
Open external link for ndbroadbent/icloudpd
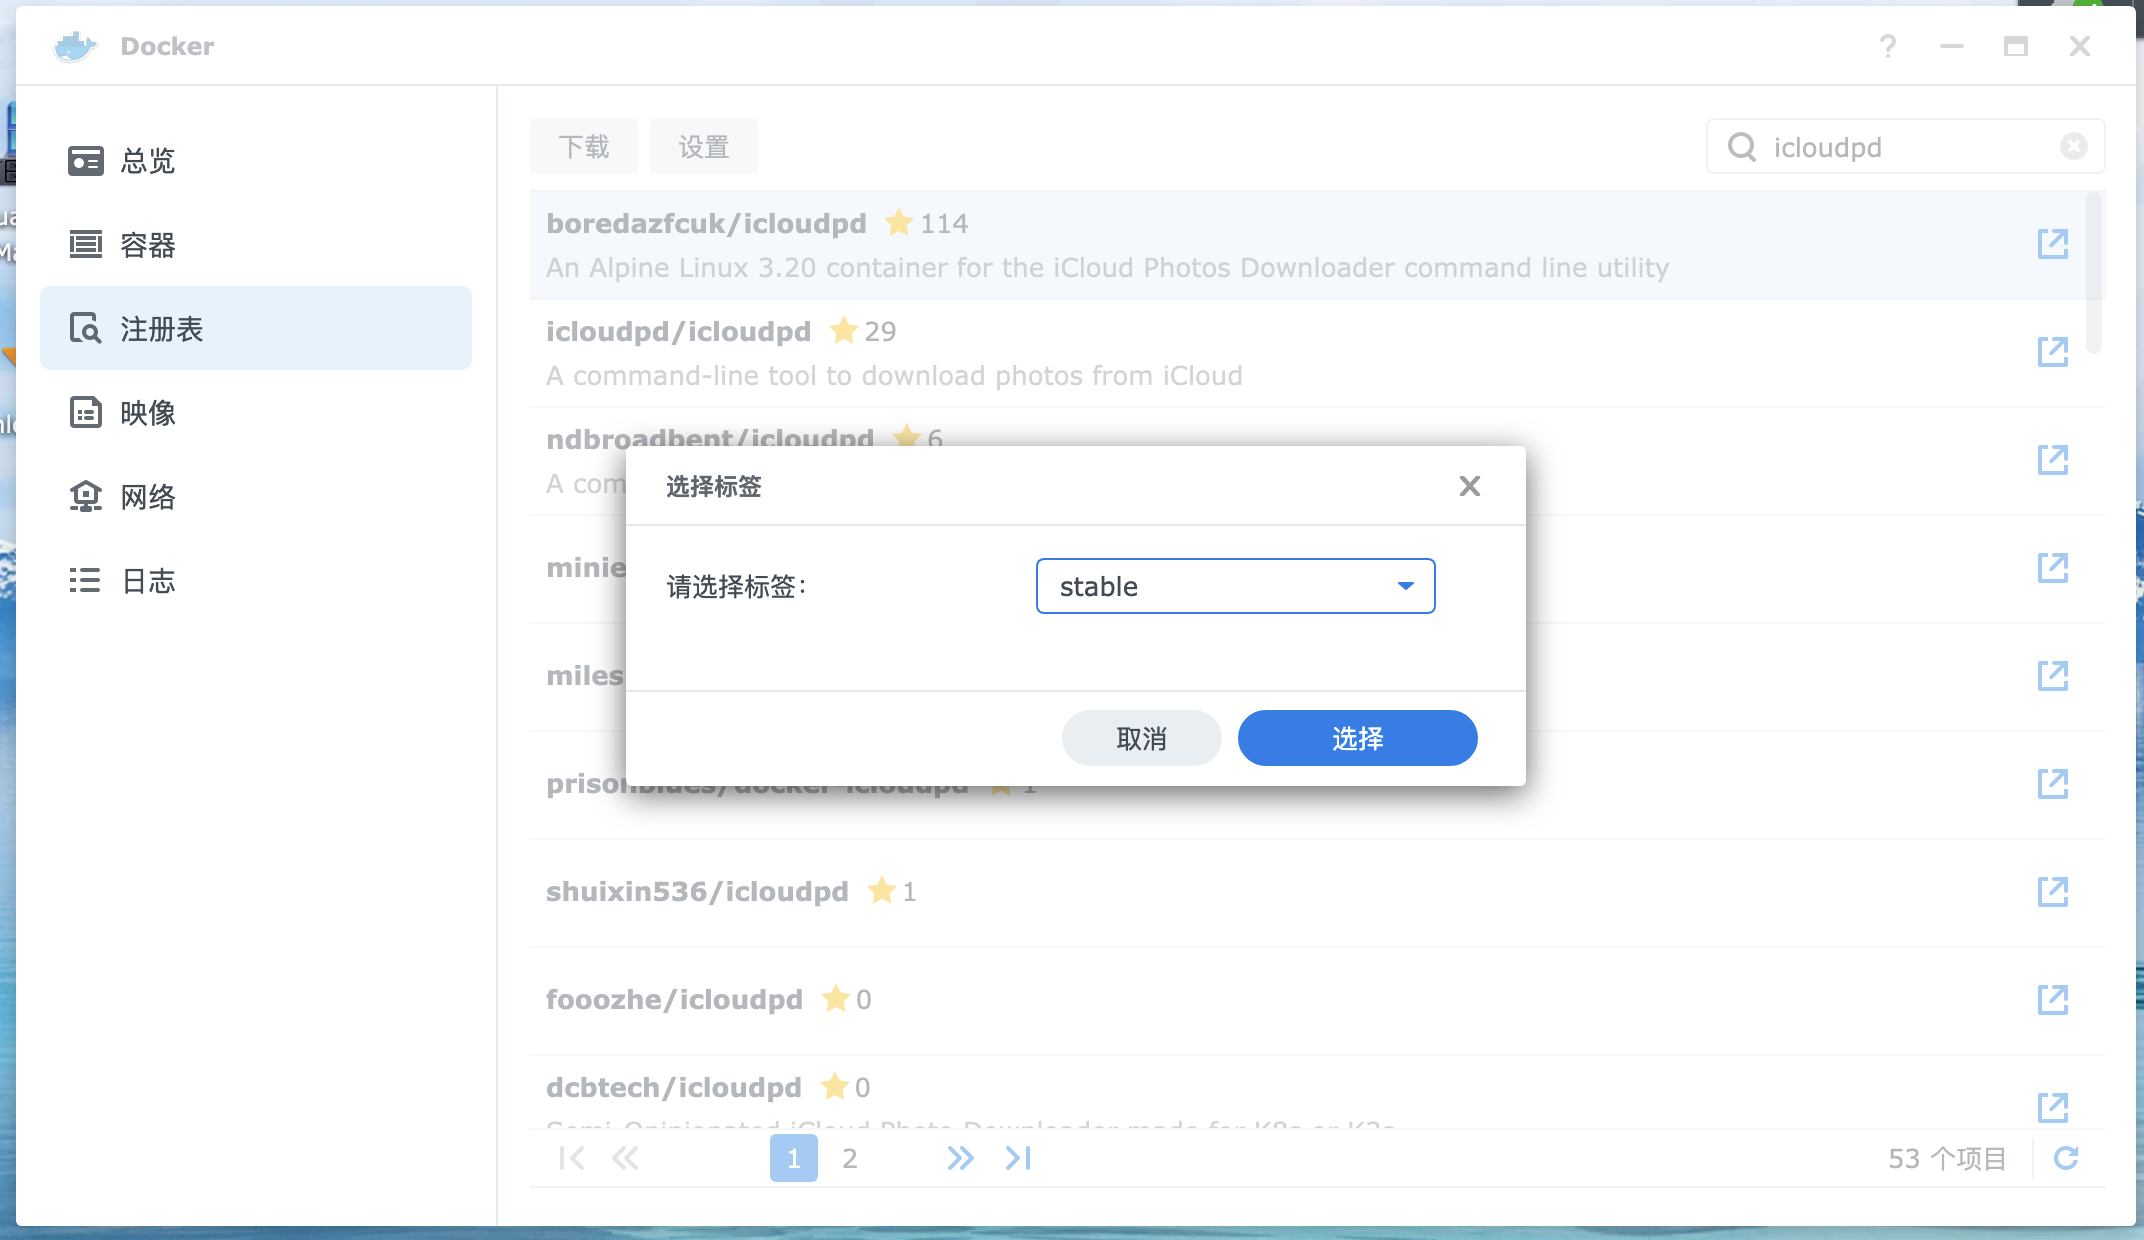(2053, 460)
